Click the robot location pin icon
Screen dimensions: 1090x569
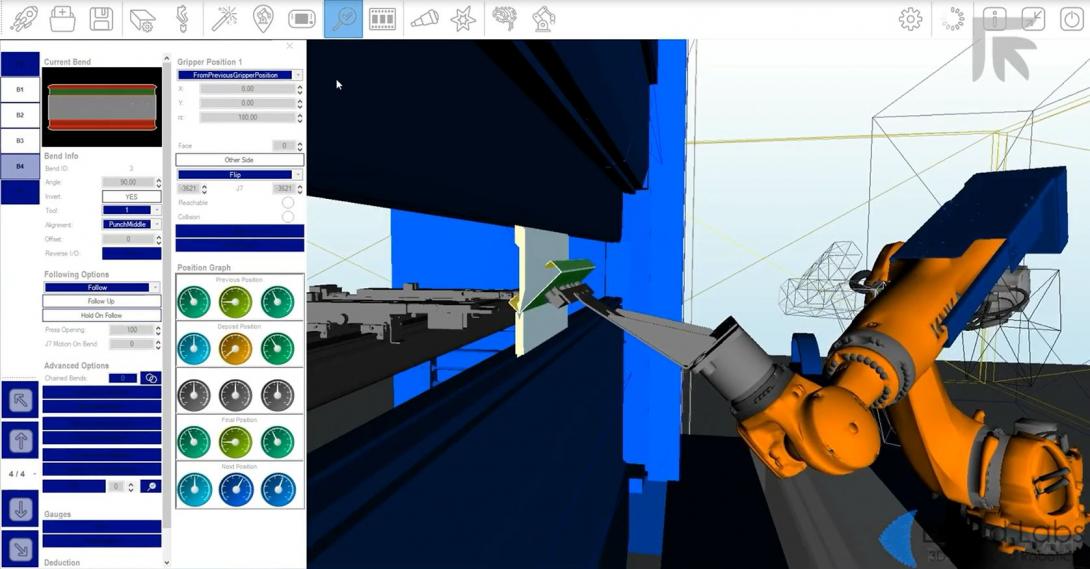[x=262, y=19]
